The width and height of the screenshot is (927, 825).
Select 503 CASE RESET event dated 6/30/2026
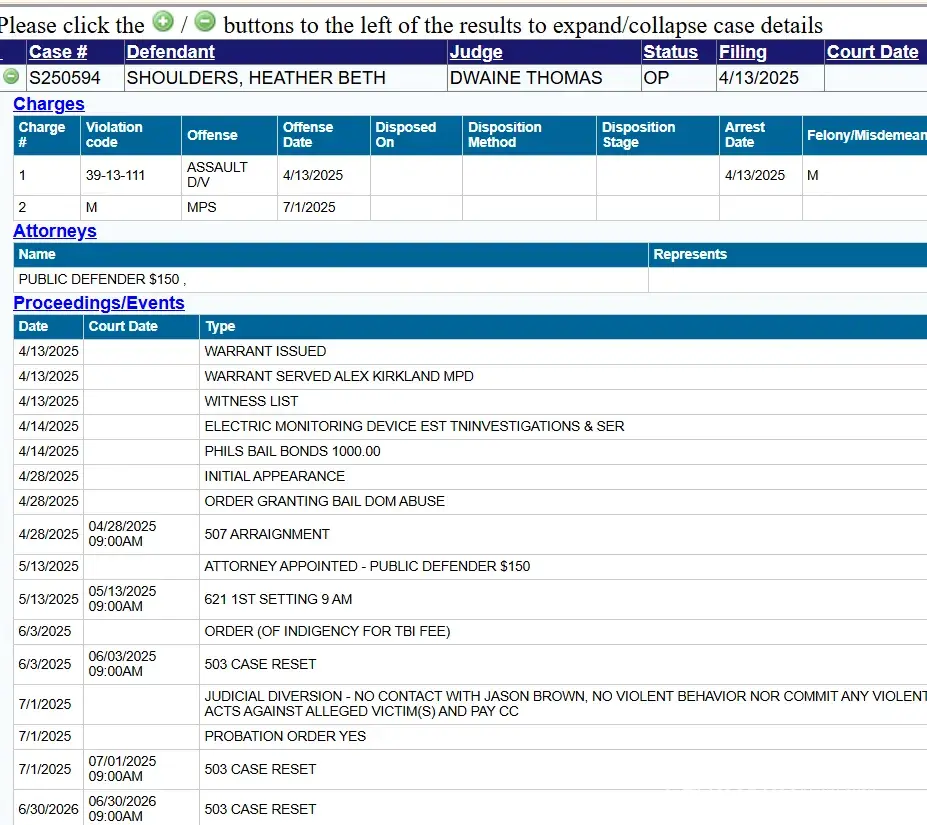coord(260,809)
